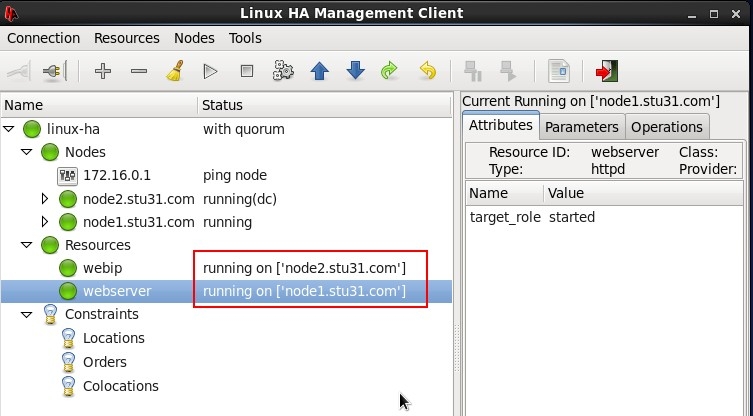Click the yellow undo arrow icon
This screenshot has width=753, height=416.
427,72
